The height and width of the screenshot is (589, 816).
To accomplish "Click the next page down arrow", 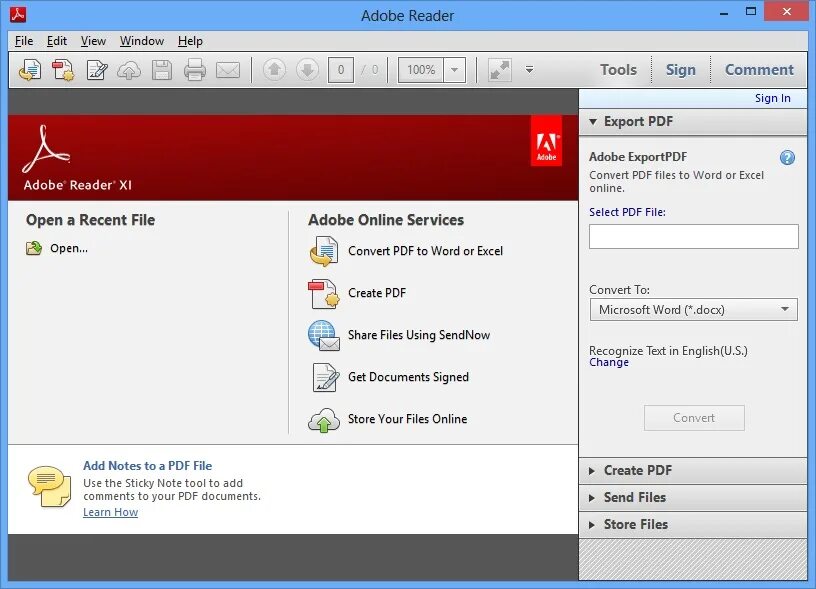I will pyautogui.click(x=308, y=70).
